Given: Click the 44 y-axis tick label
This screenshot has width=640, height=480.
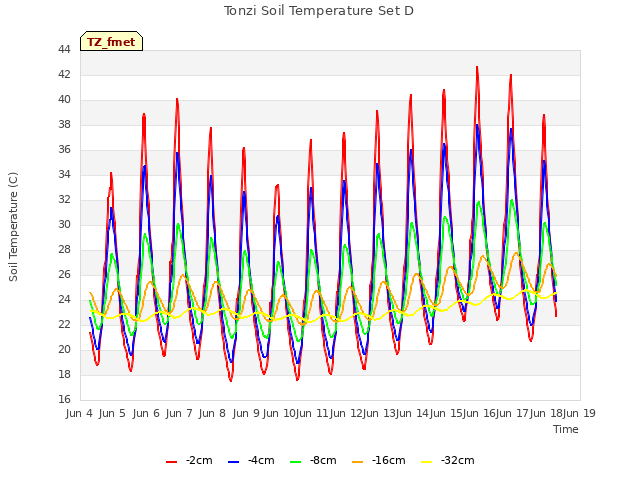Looking at the screenshot, I should tap(64, 49).
